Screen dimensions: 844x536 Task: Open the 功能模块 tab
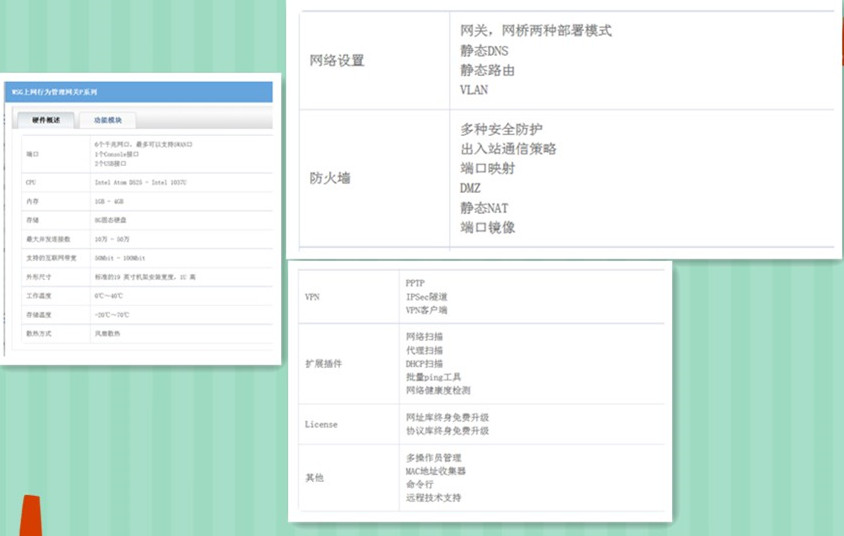(107, 120)
